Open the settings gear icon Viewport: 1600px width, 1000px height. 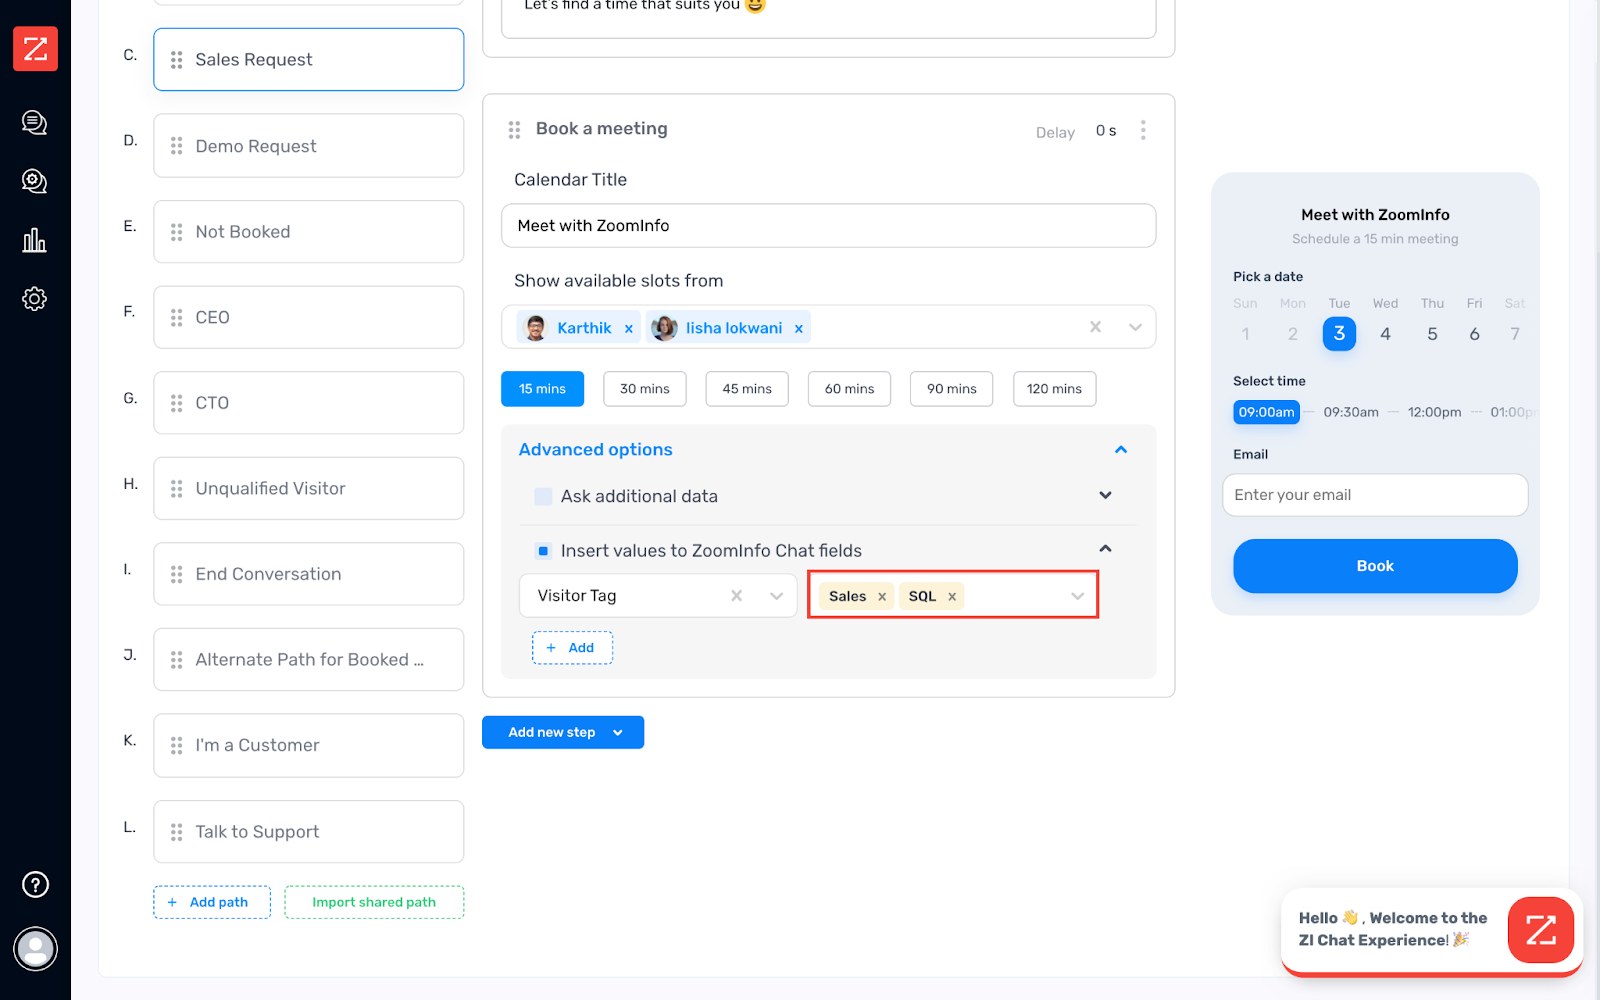tap(35, 299)
